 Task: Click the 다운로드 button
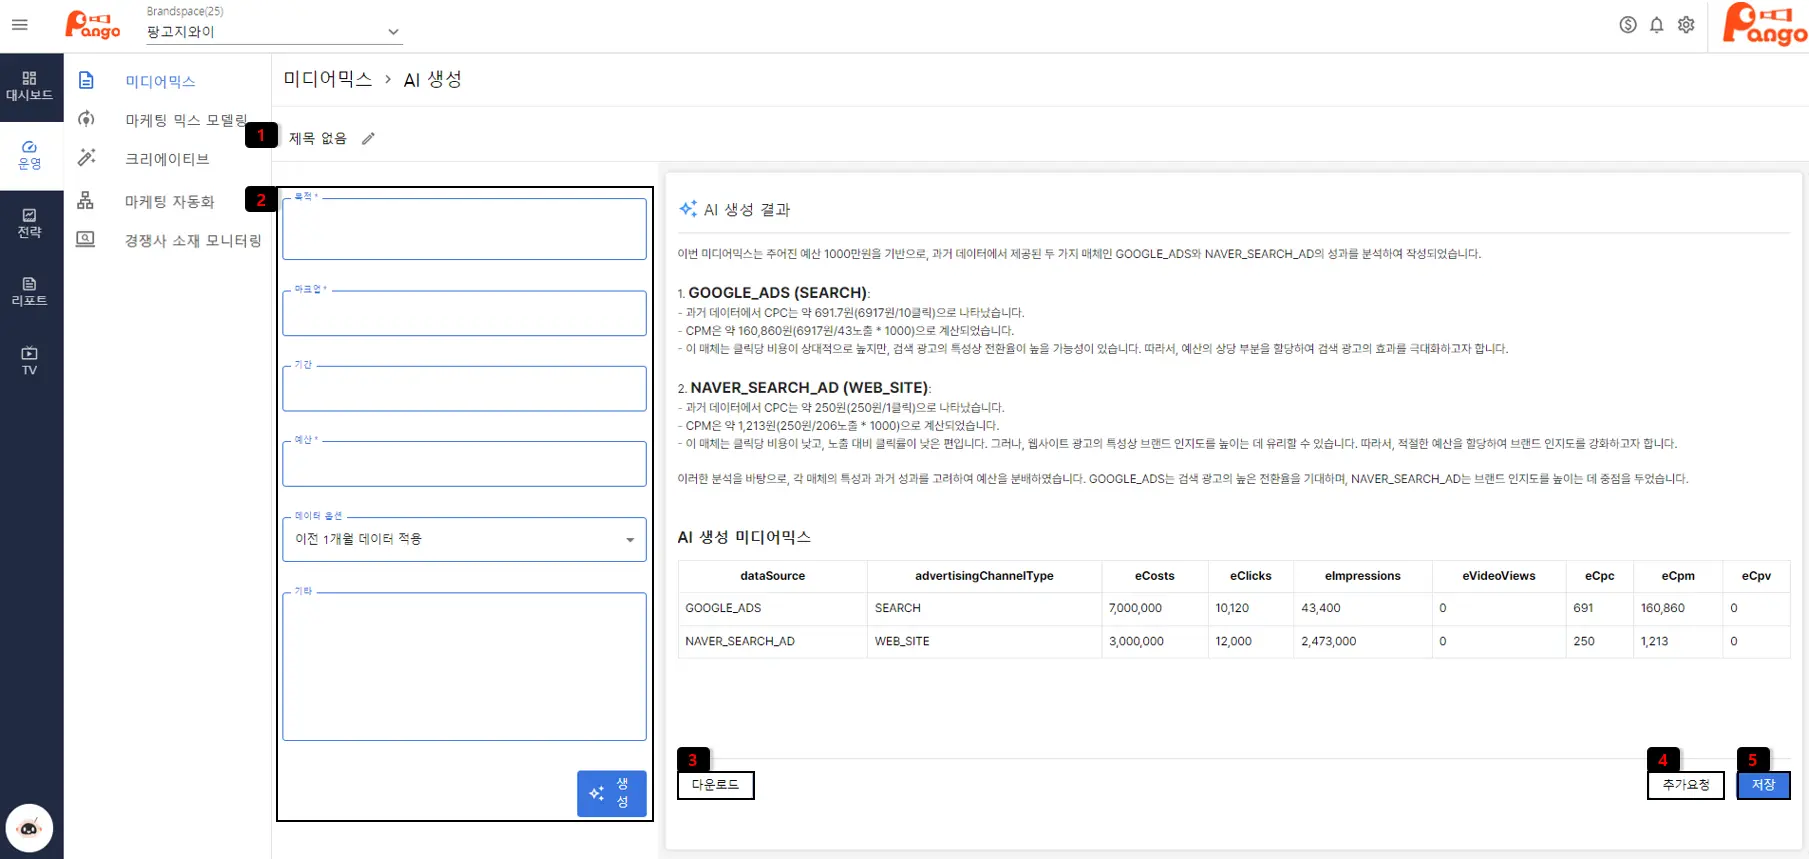pos(716,785)
